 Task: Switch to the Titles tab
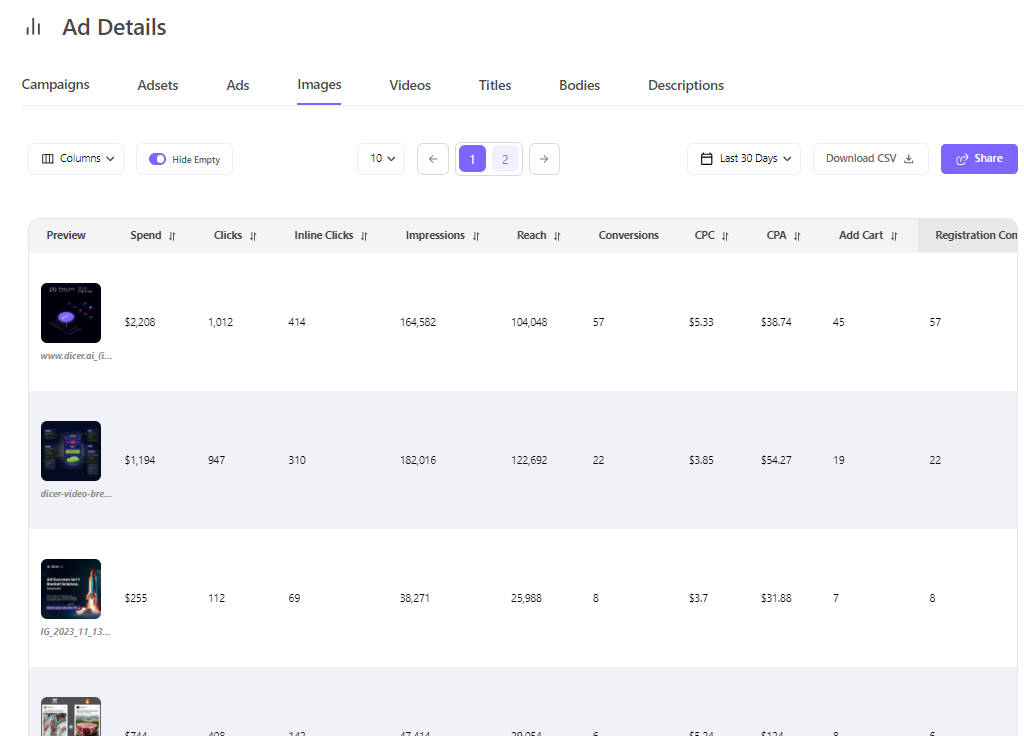[x=495, y=86]
